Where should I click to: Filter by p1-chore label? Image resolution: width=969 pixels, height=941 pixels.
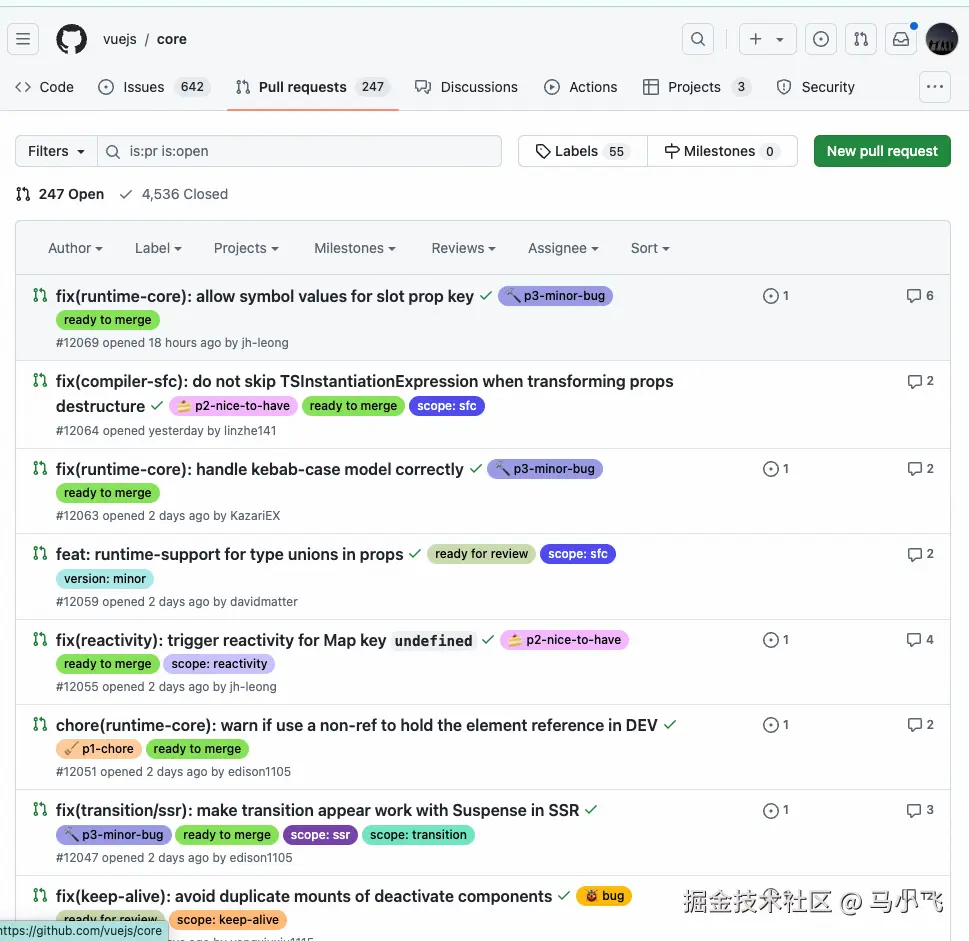pos(99,749)
